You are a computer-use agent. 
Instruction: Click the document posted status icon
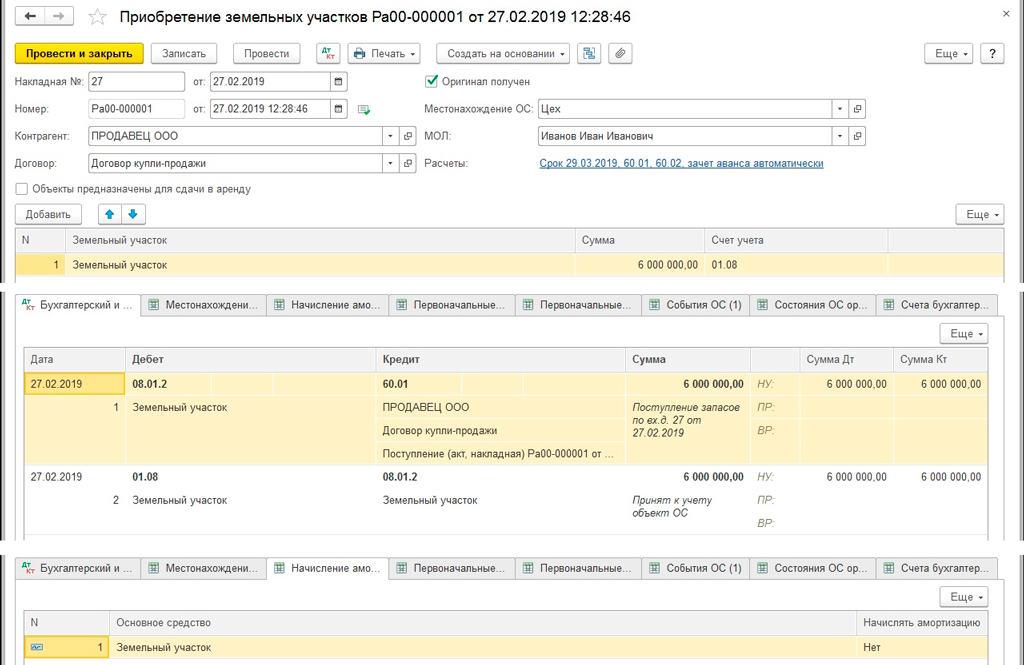tap(364, 110)
